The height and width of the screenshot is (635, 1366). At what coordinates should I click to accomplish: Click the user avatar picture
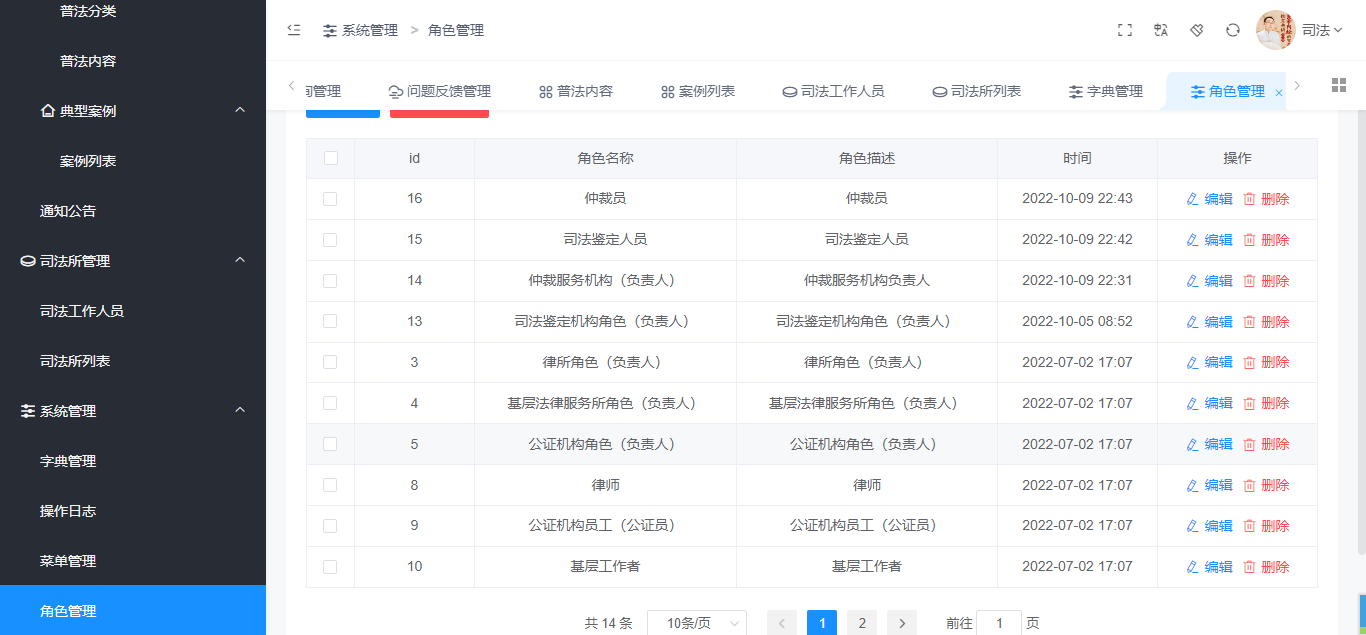tap(1275, 30)
